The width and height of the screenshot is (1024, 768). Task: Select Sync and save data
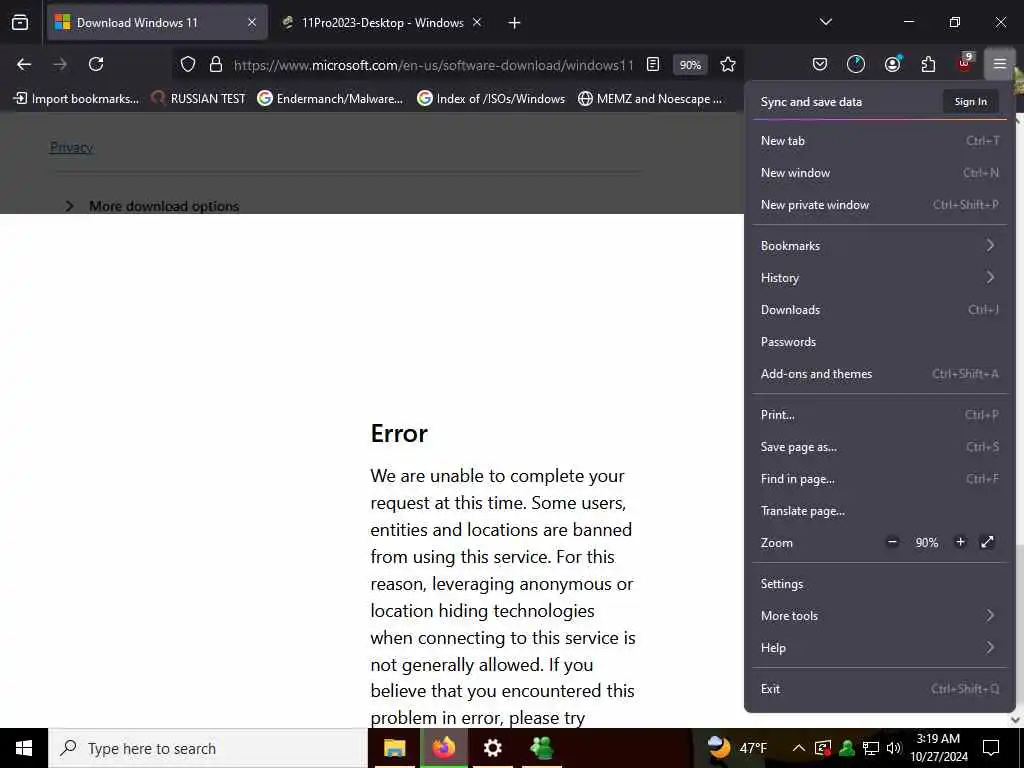(811, 102)
